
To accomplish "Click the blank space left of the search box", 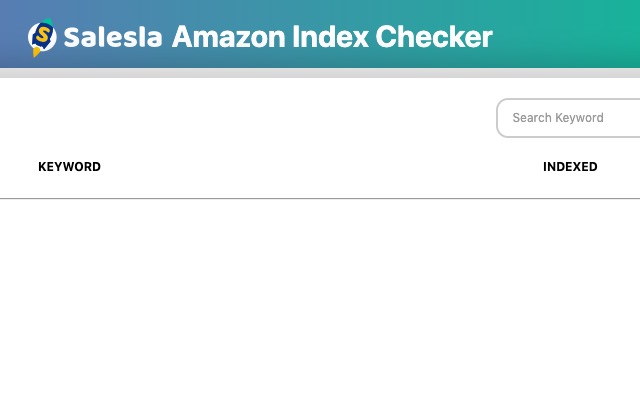I will pyautogui.click(x=250, y=118).
